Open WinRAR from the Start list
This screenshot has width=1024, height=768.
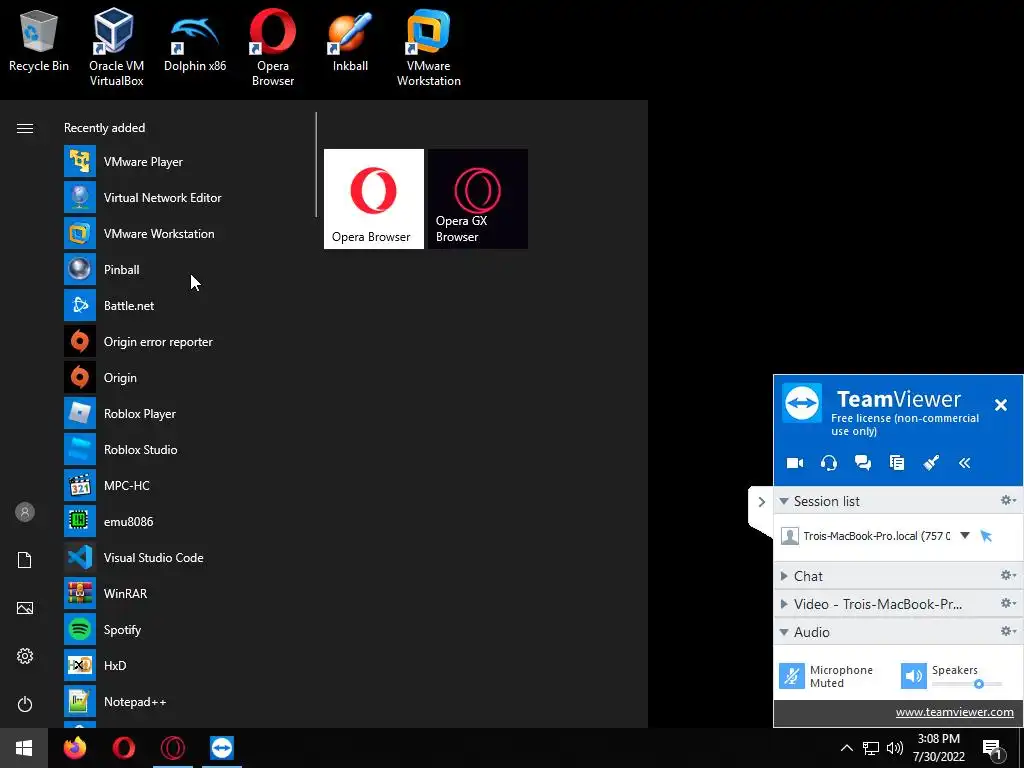[x=186, y=594]
